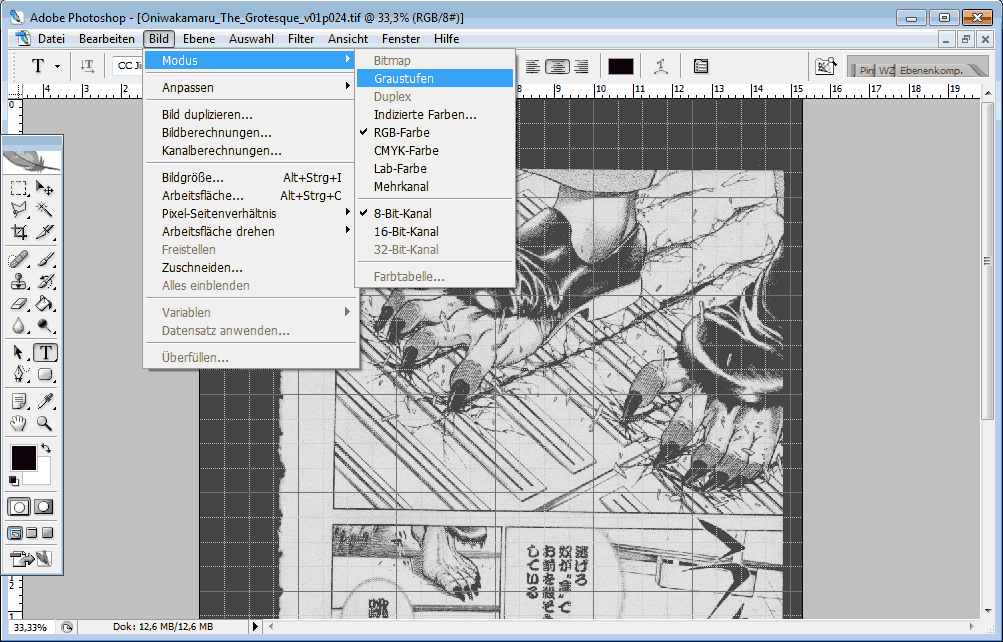Click the vertical scrollbar thumb
This screenshot has width=1003, height=642.
coord(987,262)
